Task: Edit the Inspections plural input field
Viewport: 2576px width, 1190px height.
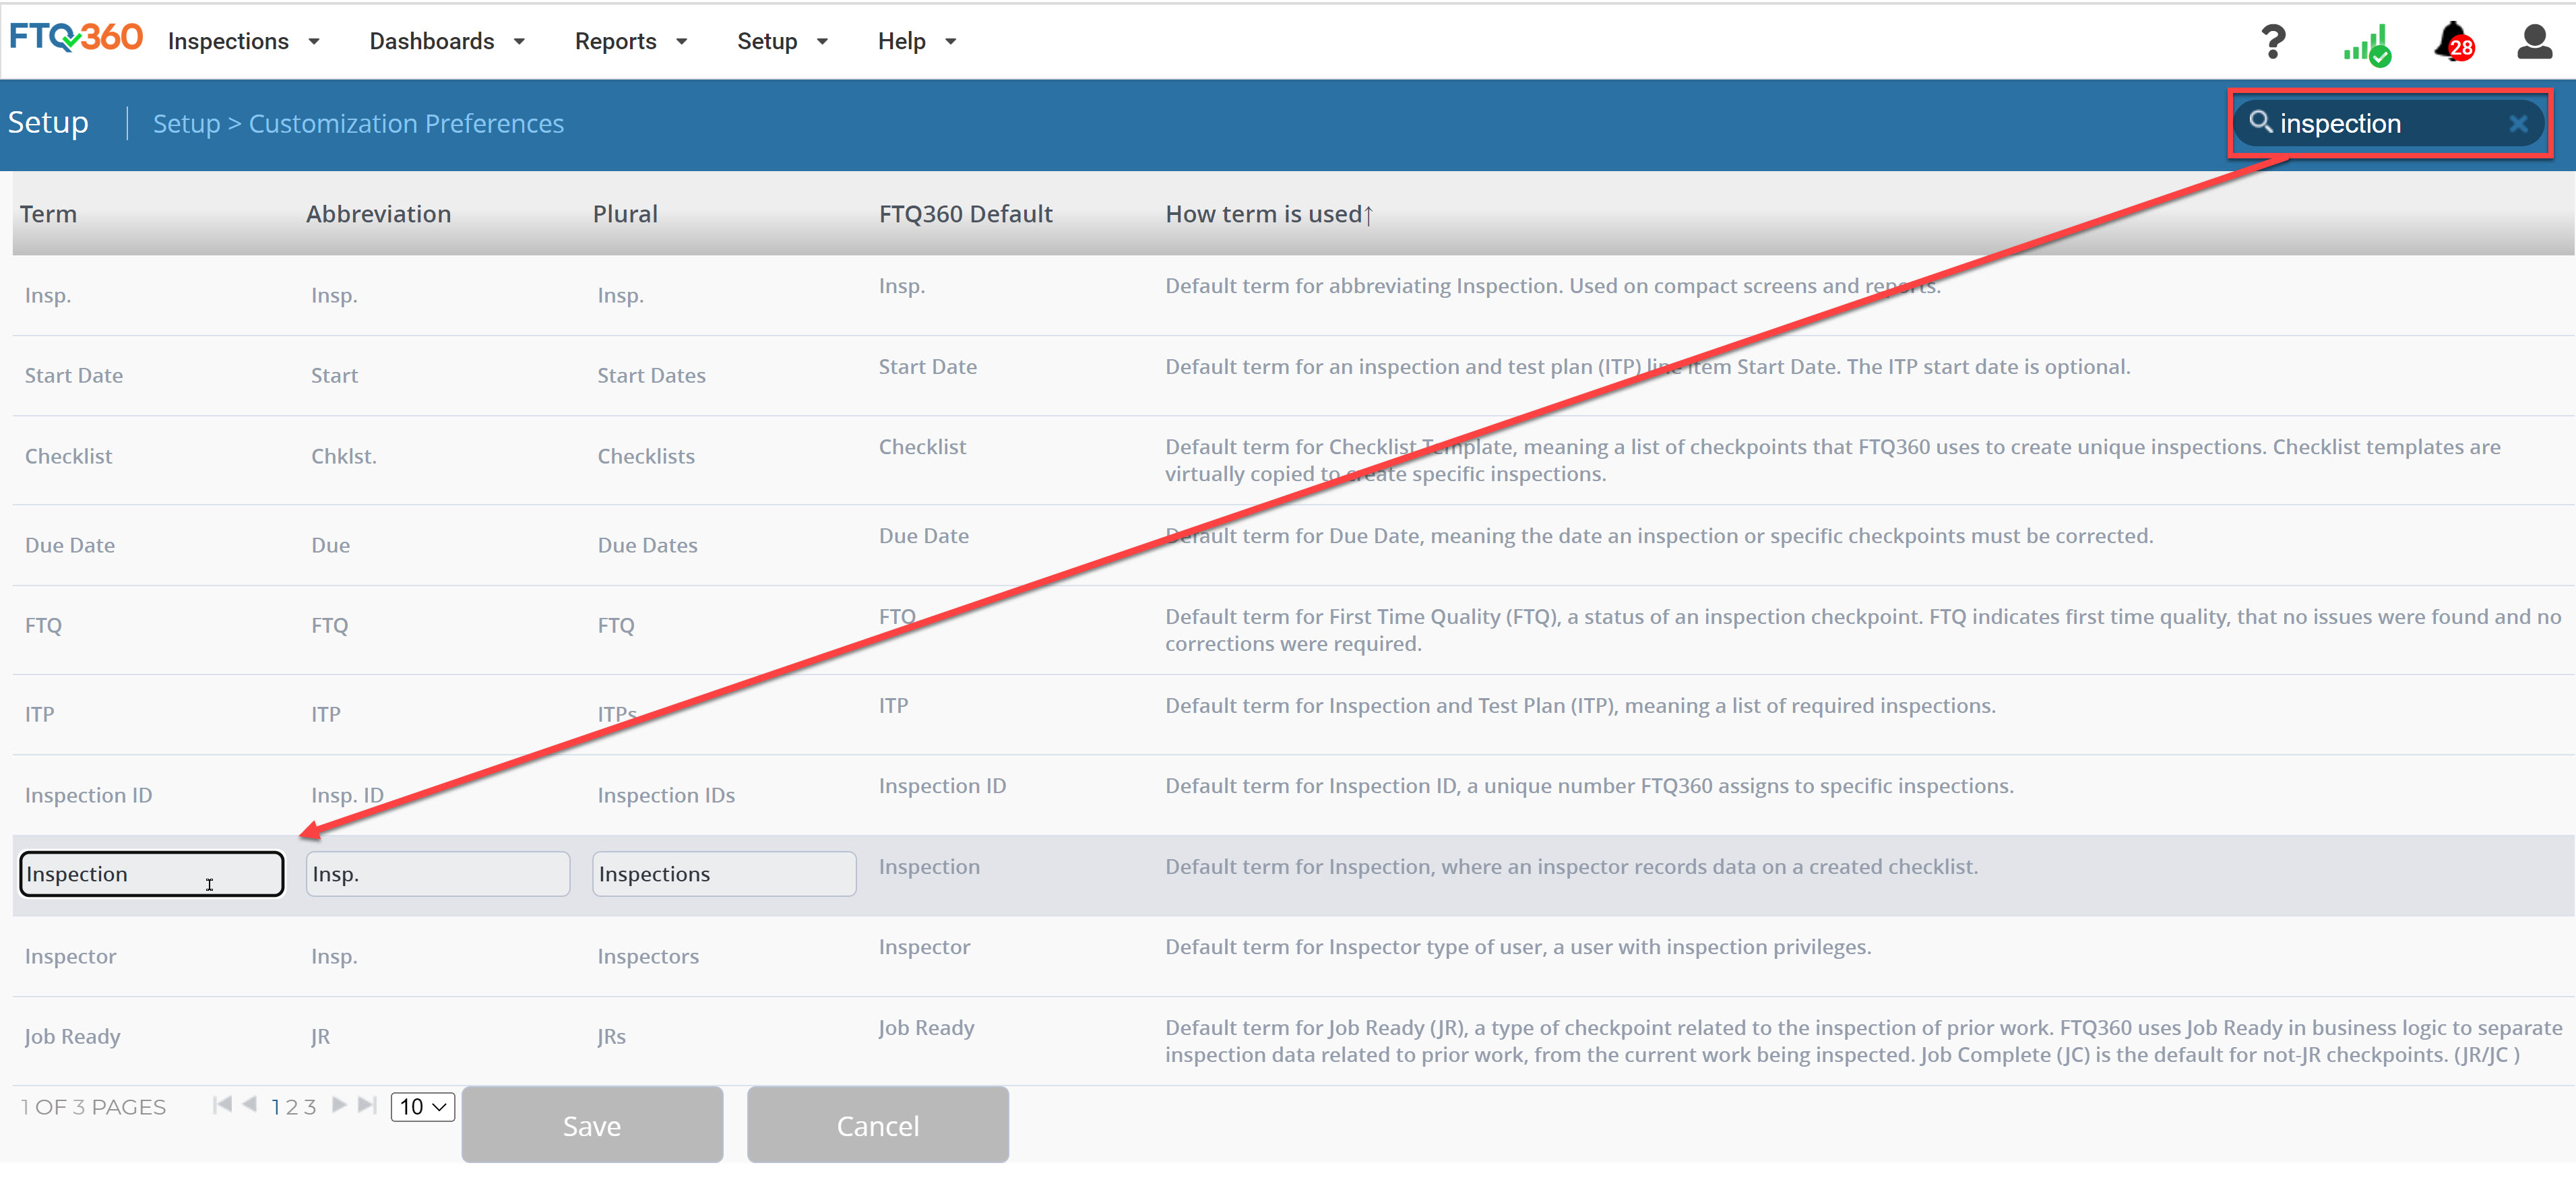Action: (x=724, y=874)
